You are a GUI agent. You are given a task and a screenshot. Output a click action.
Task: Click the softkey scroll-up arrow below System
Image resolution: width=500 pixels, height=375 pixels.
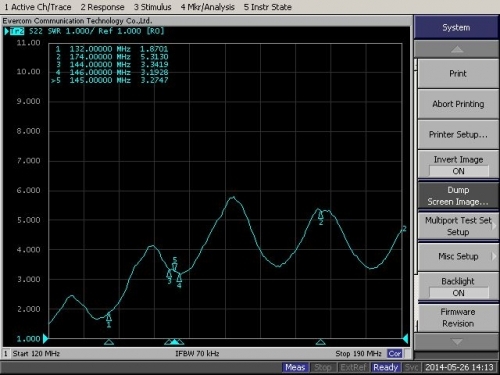456,49
